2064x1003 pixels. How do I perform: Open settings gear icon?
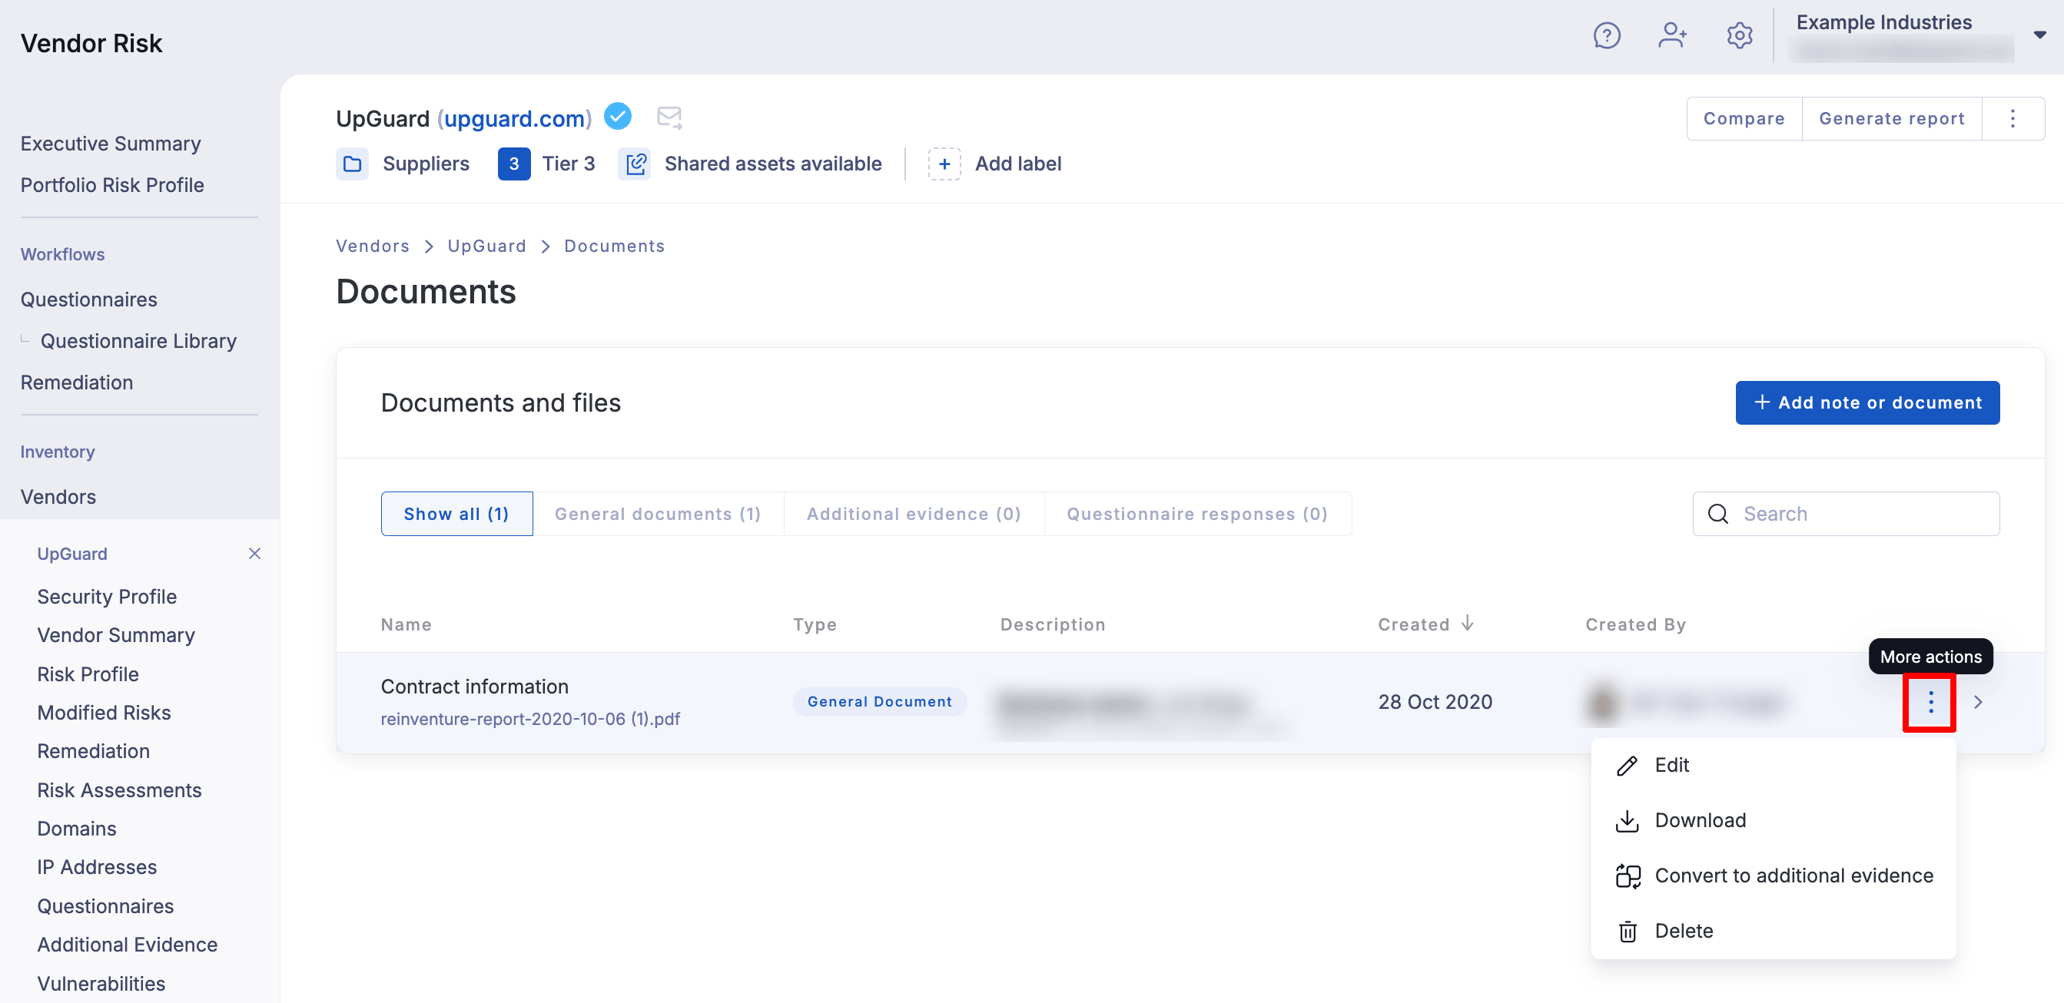[x=1739, y=36]
